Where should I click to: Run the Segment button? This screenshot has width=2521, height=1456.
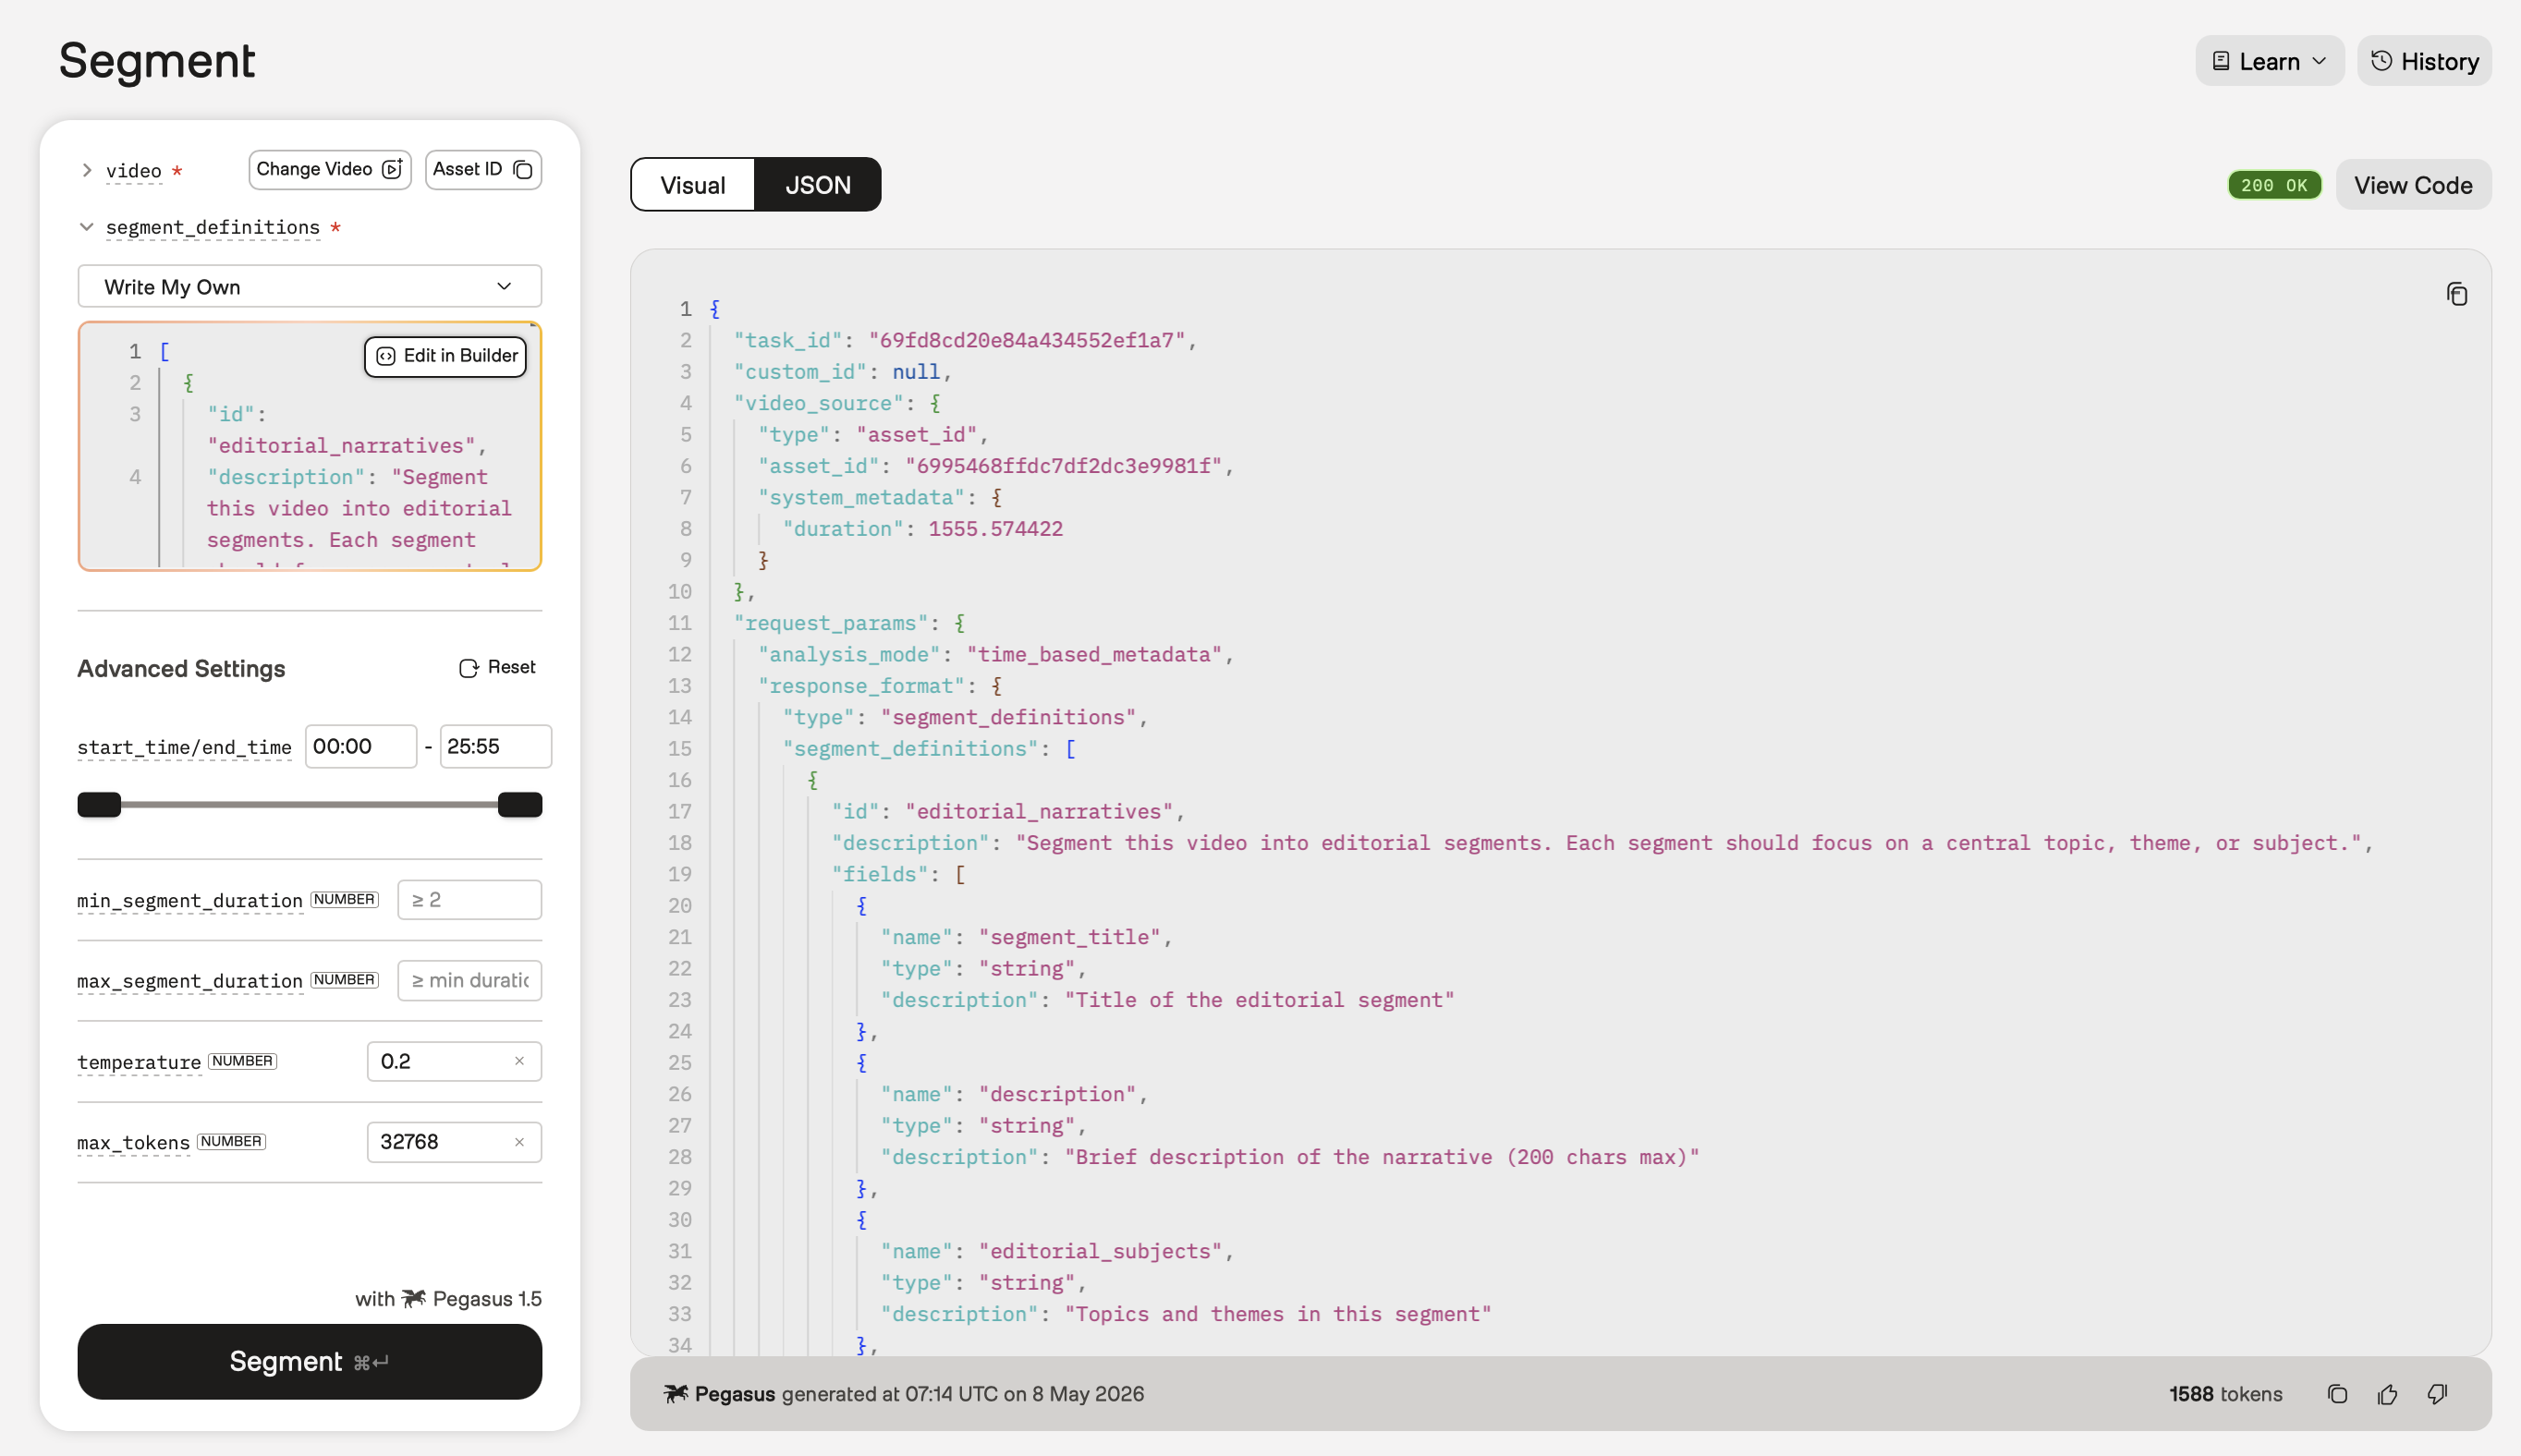[x=309, y=1361]
